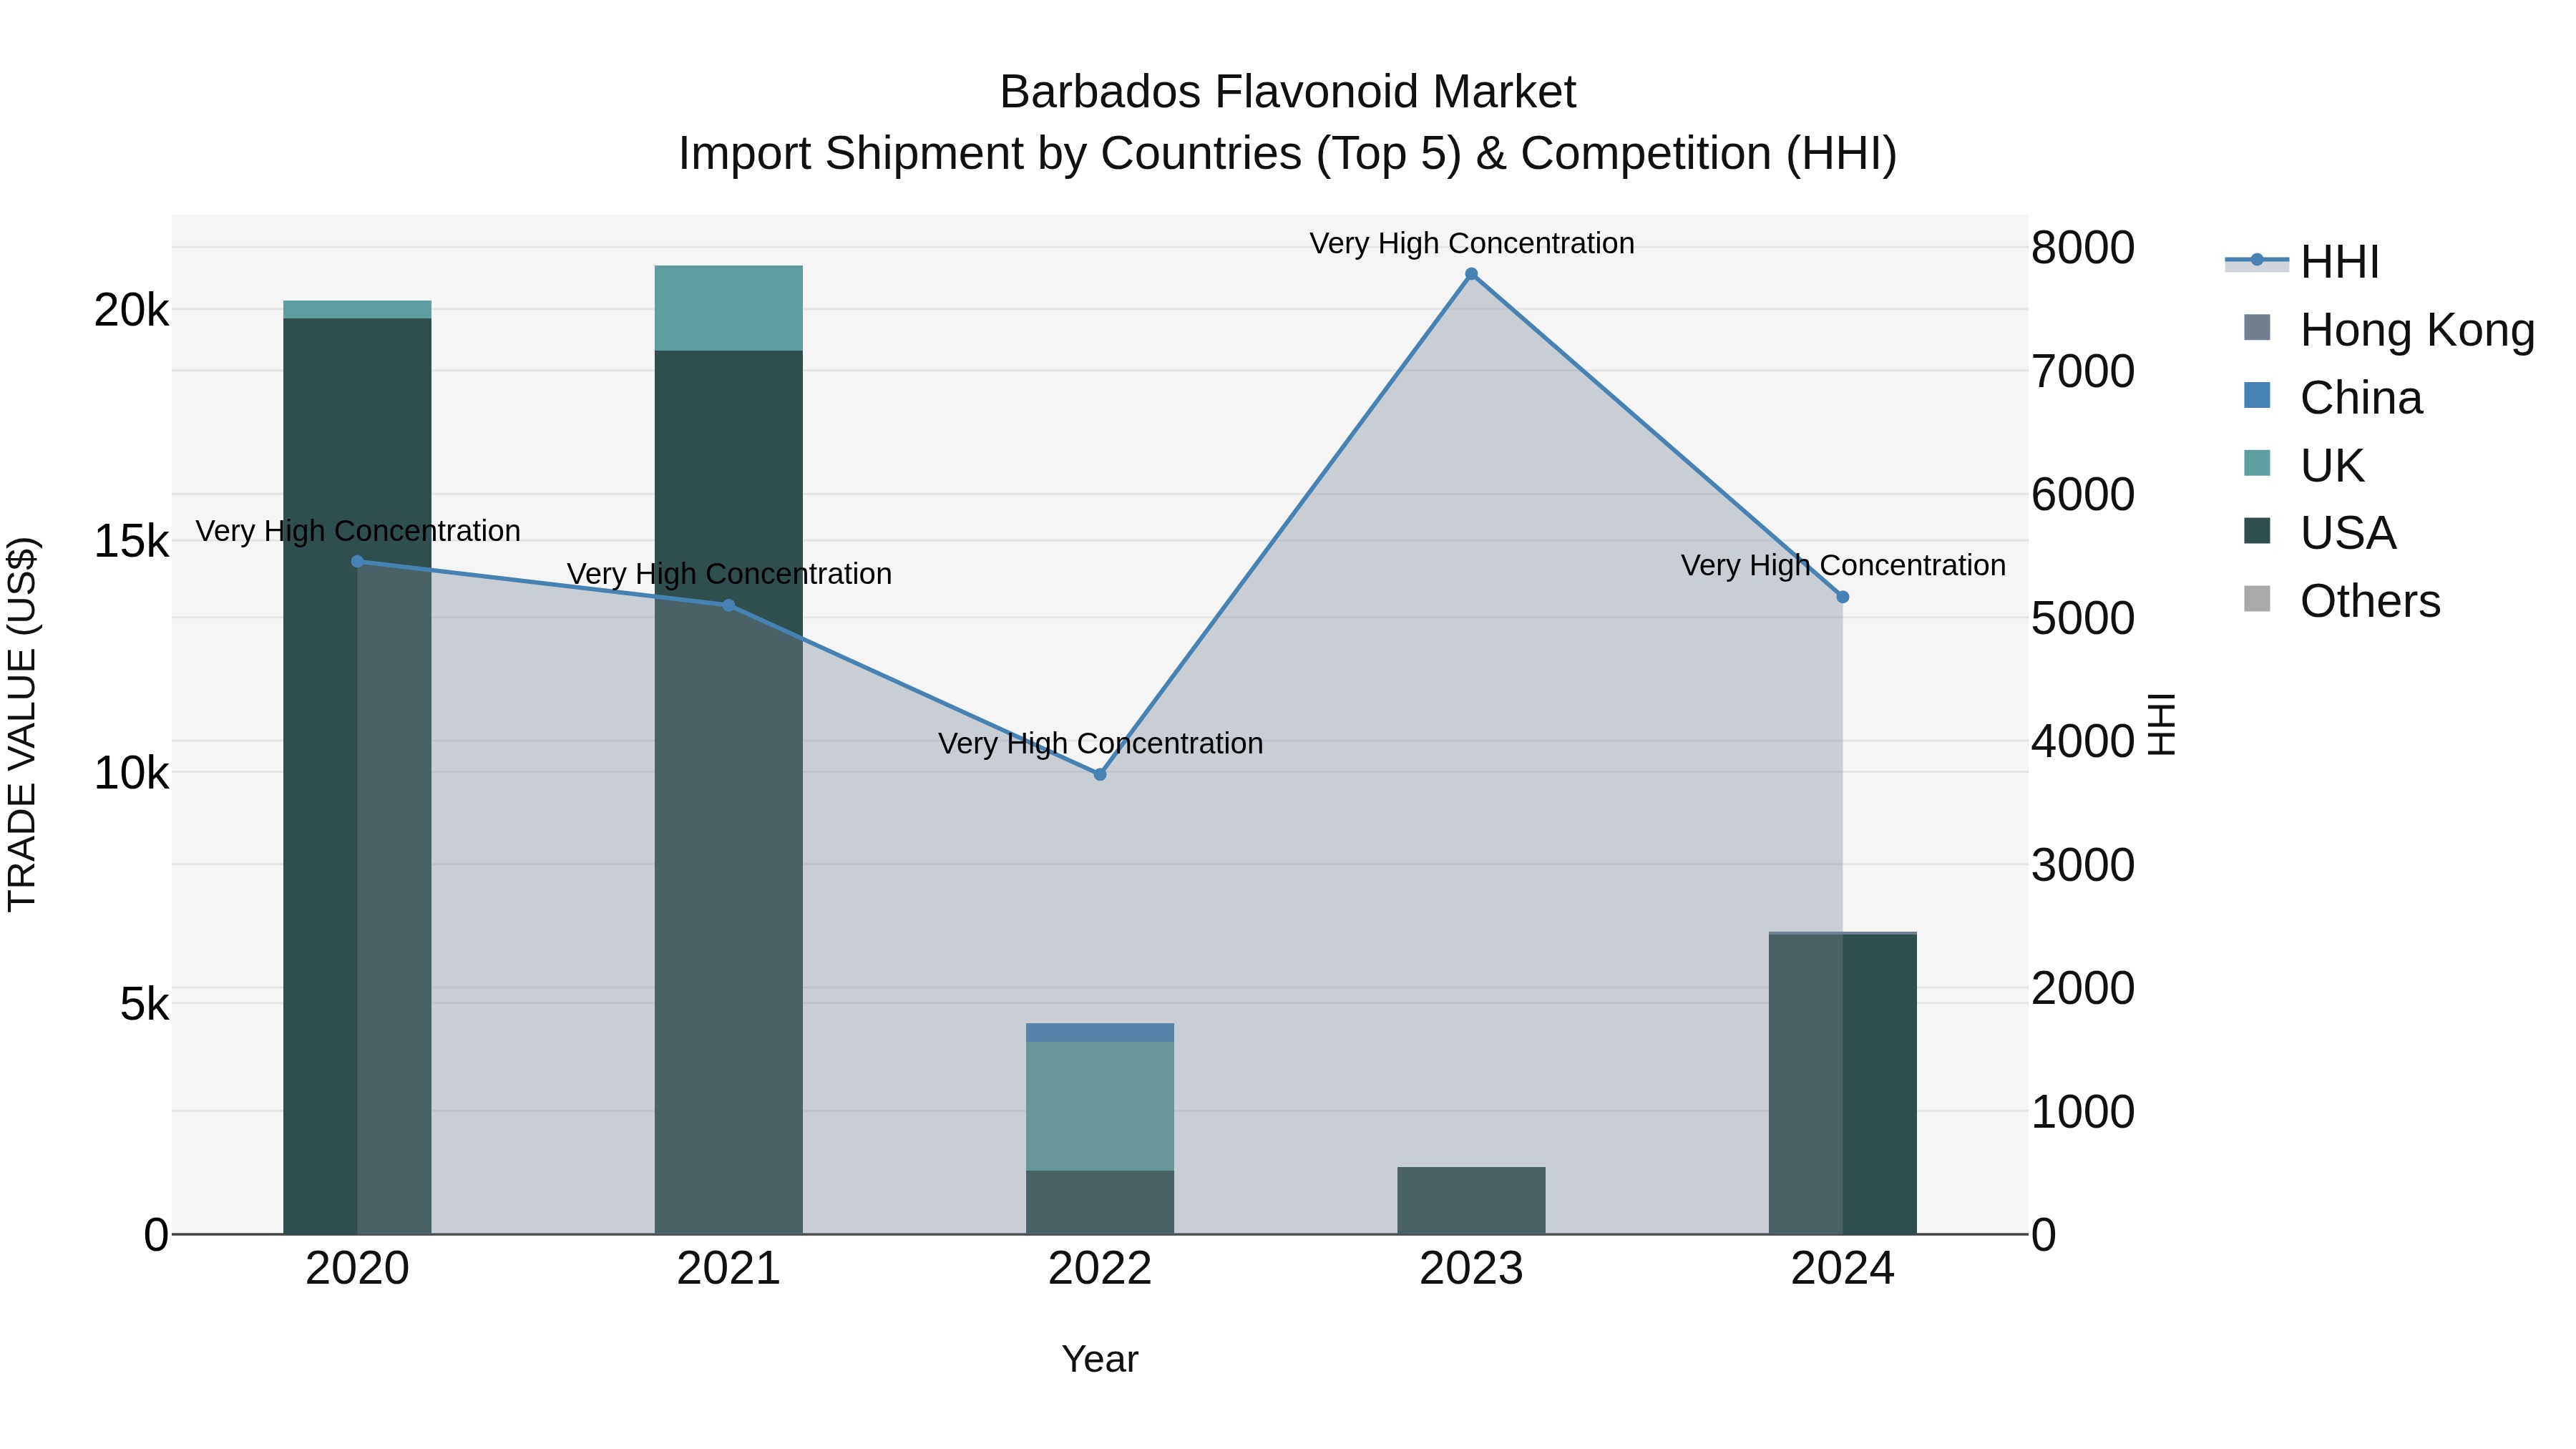Image resolution: width=2576 pixels, height=1449 pixels.
Task: Toggle the Hong Kong legend entry
Action: (2389, 330)
